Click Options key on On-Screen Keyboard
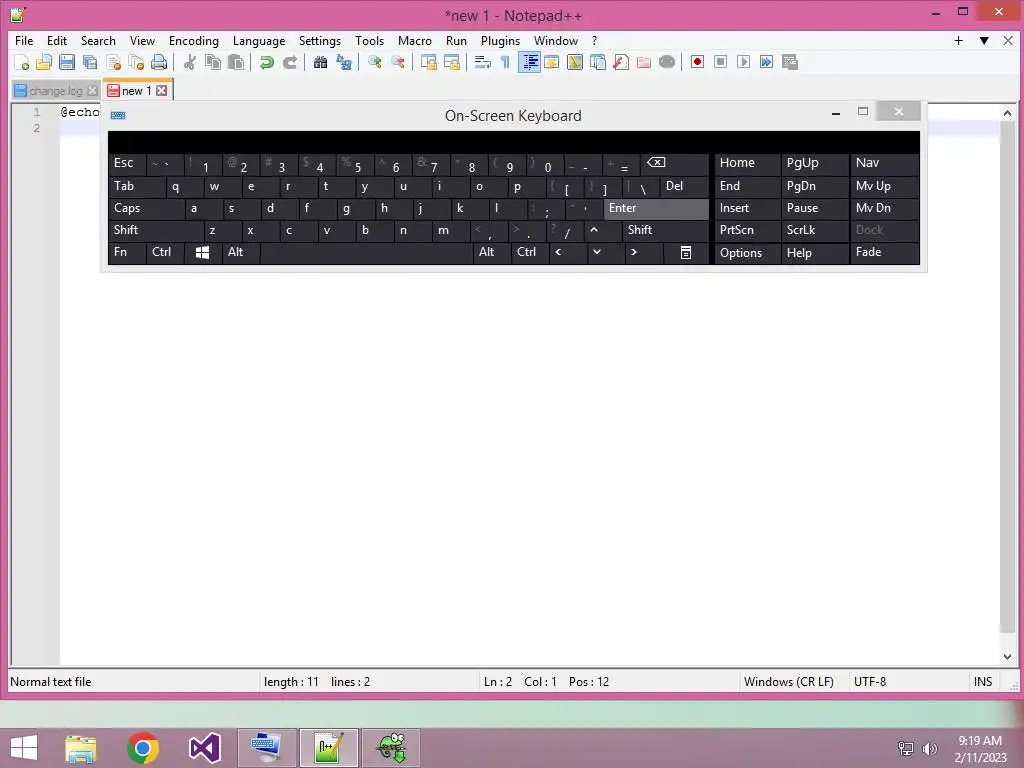1024x768 pixels. 747,253
